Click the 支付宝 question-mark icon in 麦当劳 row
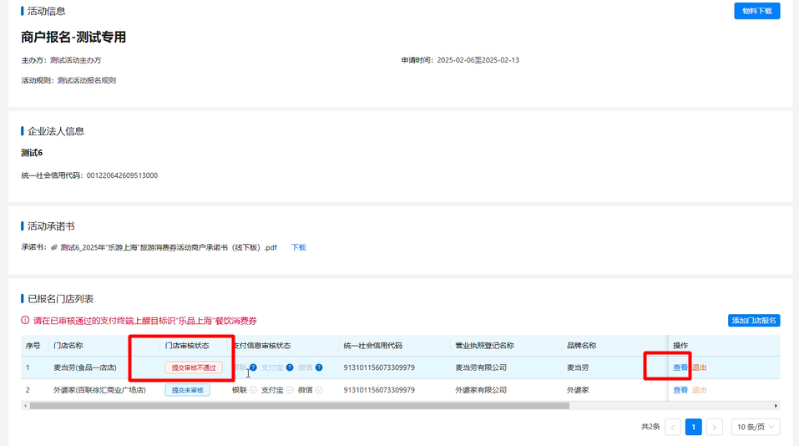Image resolution: width=799 pixels, height=446 pixels. pos(288,367)
